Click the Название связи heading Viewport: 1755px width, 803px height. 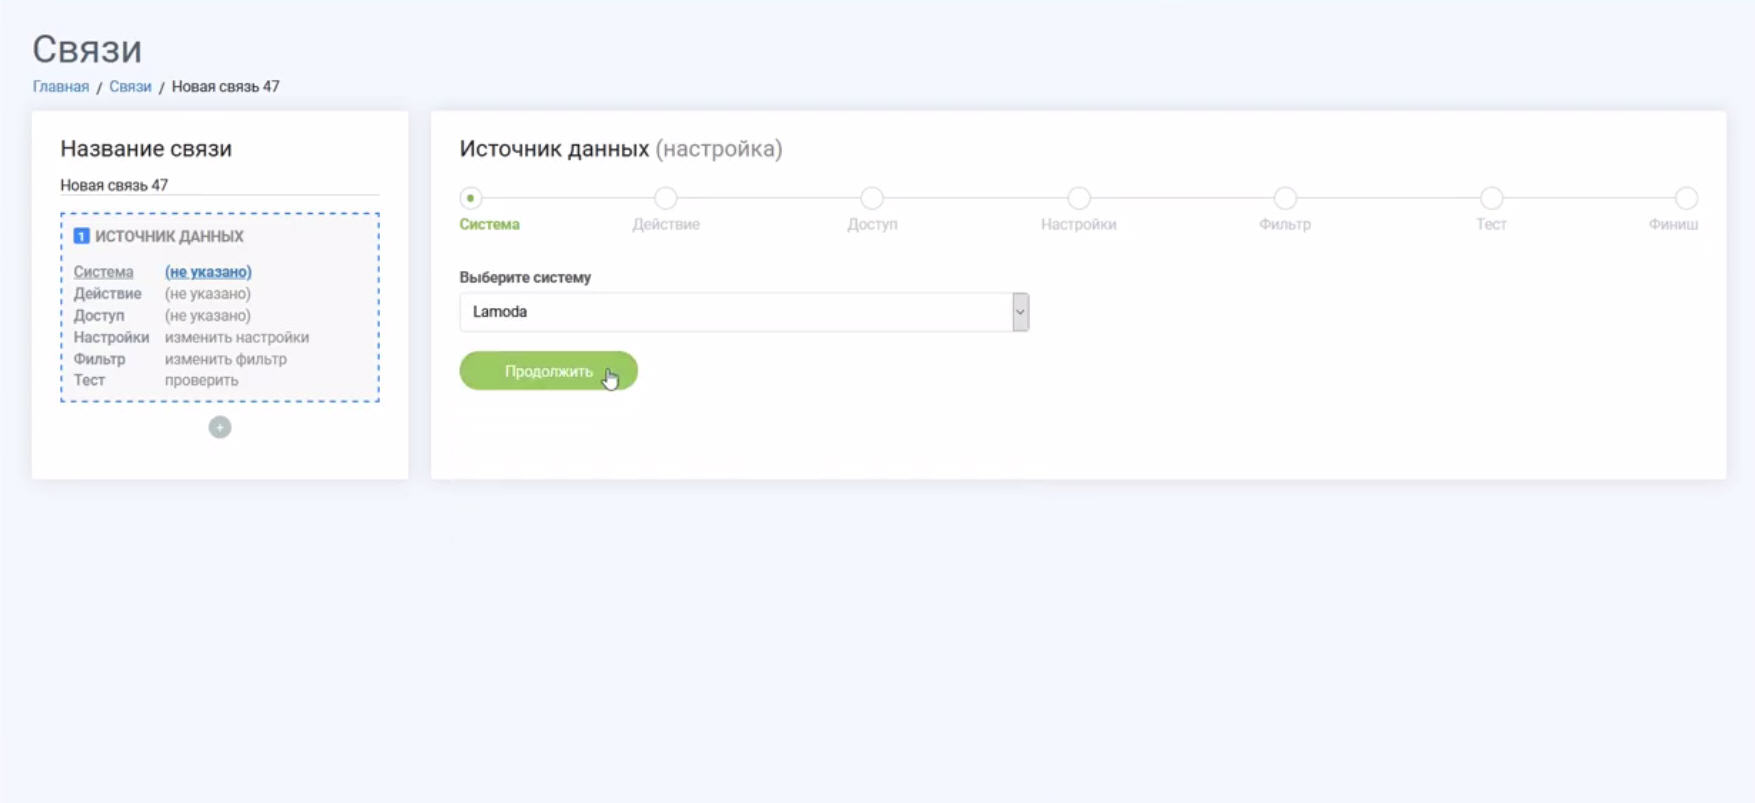click(146, 149)
